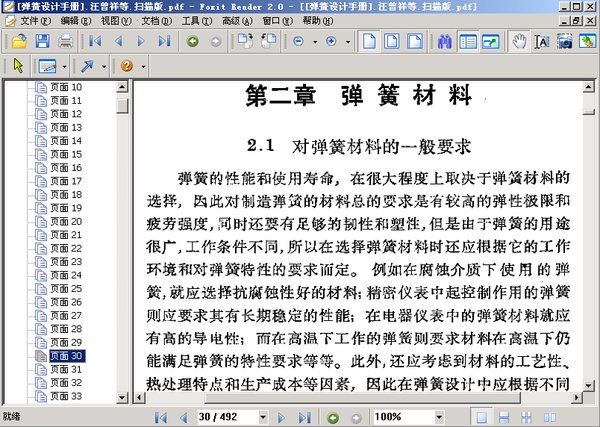Screen dimensions: 600x427
Task: Click the Zoom out minus icon in the toolbar
Action: [298, 41]
